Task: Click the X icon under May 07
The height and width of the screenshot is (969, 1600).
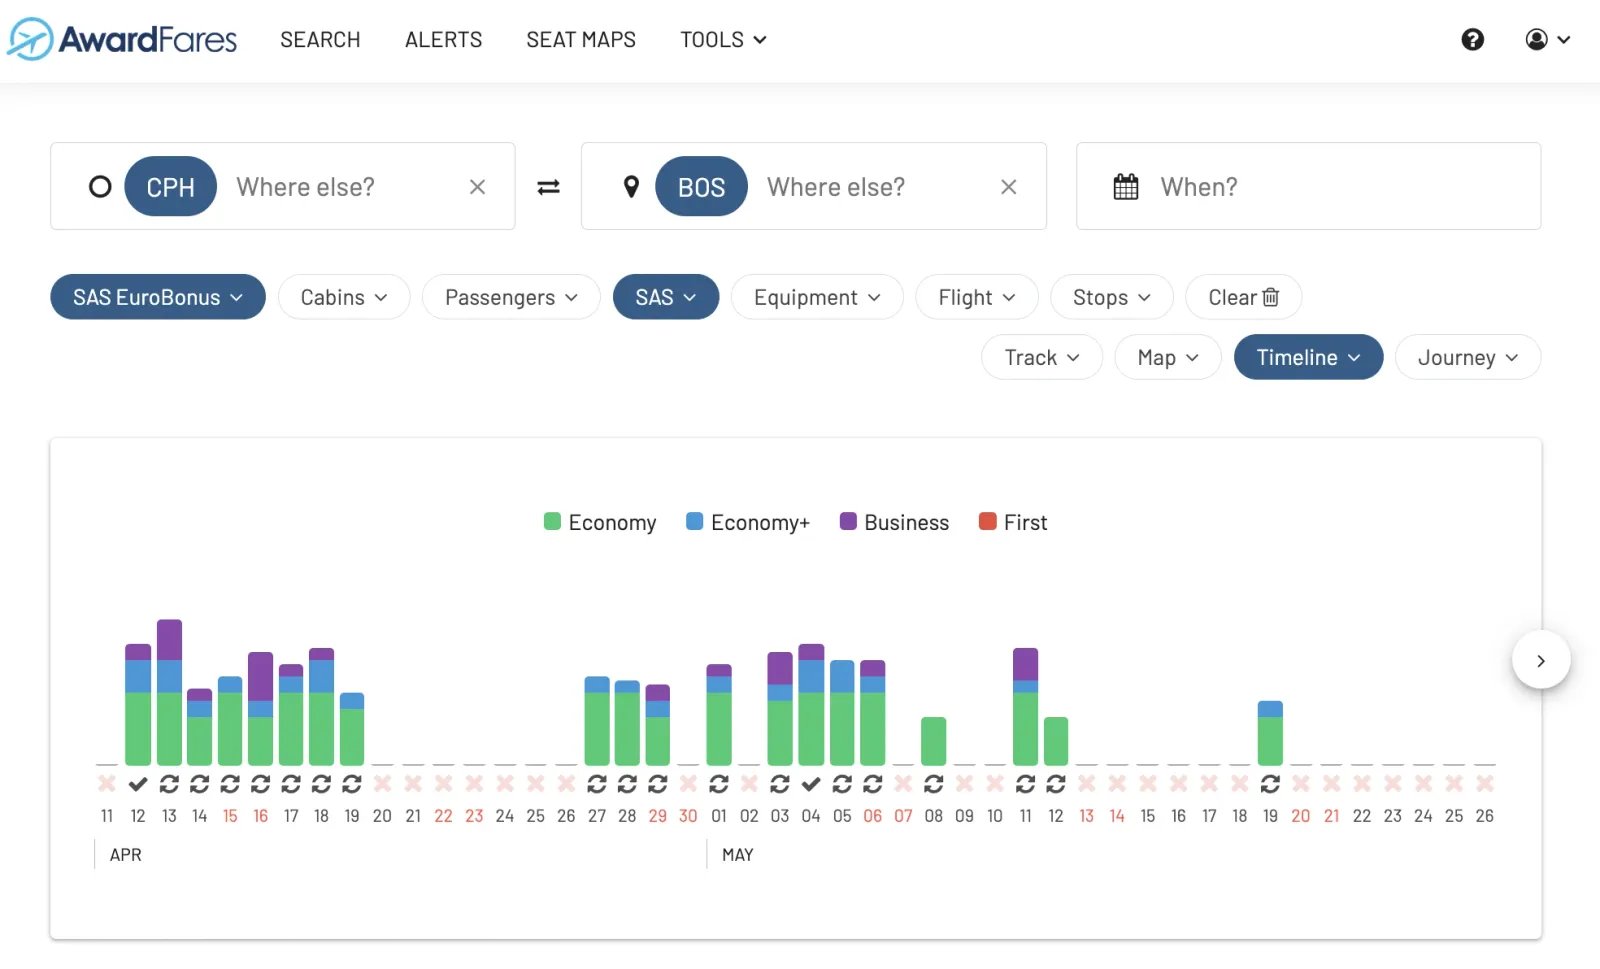Action: pyautogui.click(x=903, y=783)
